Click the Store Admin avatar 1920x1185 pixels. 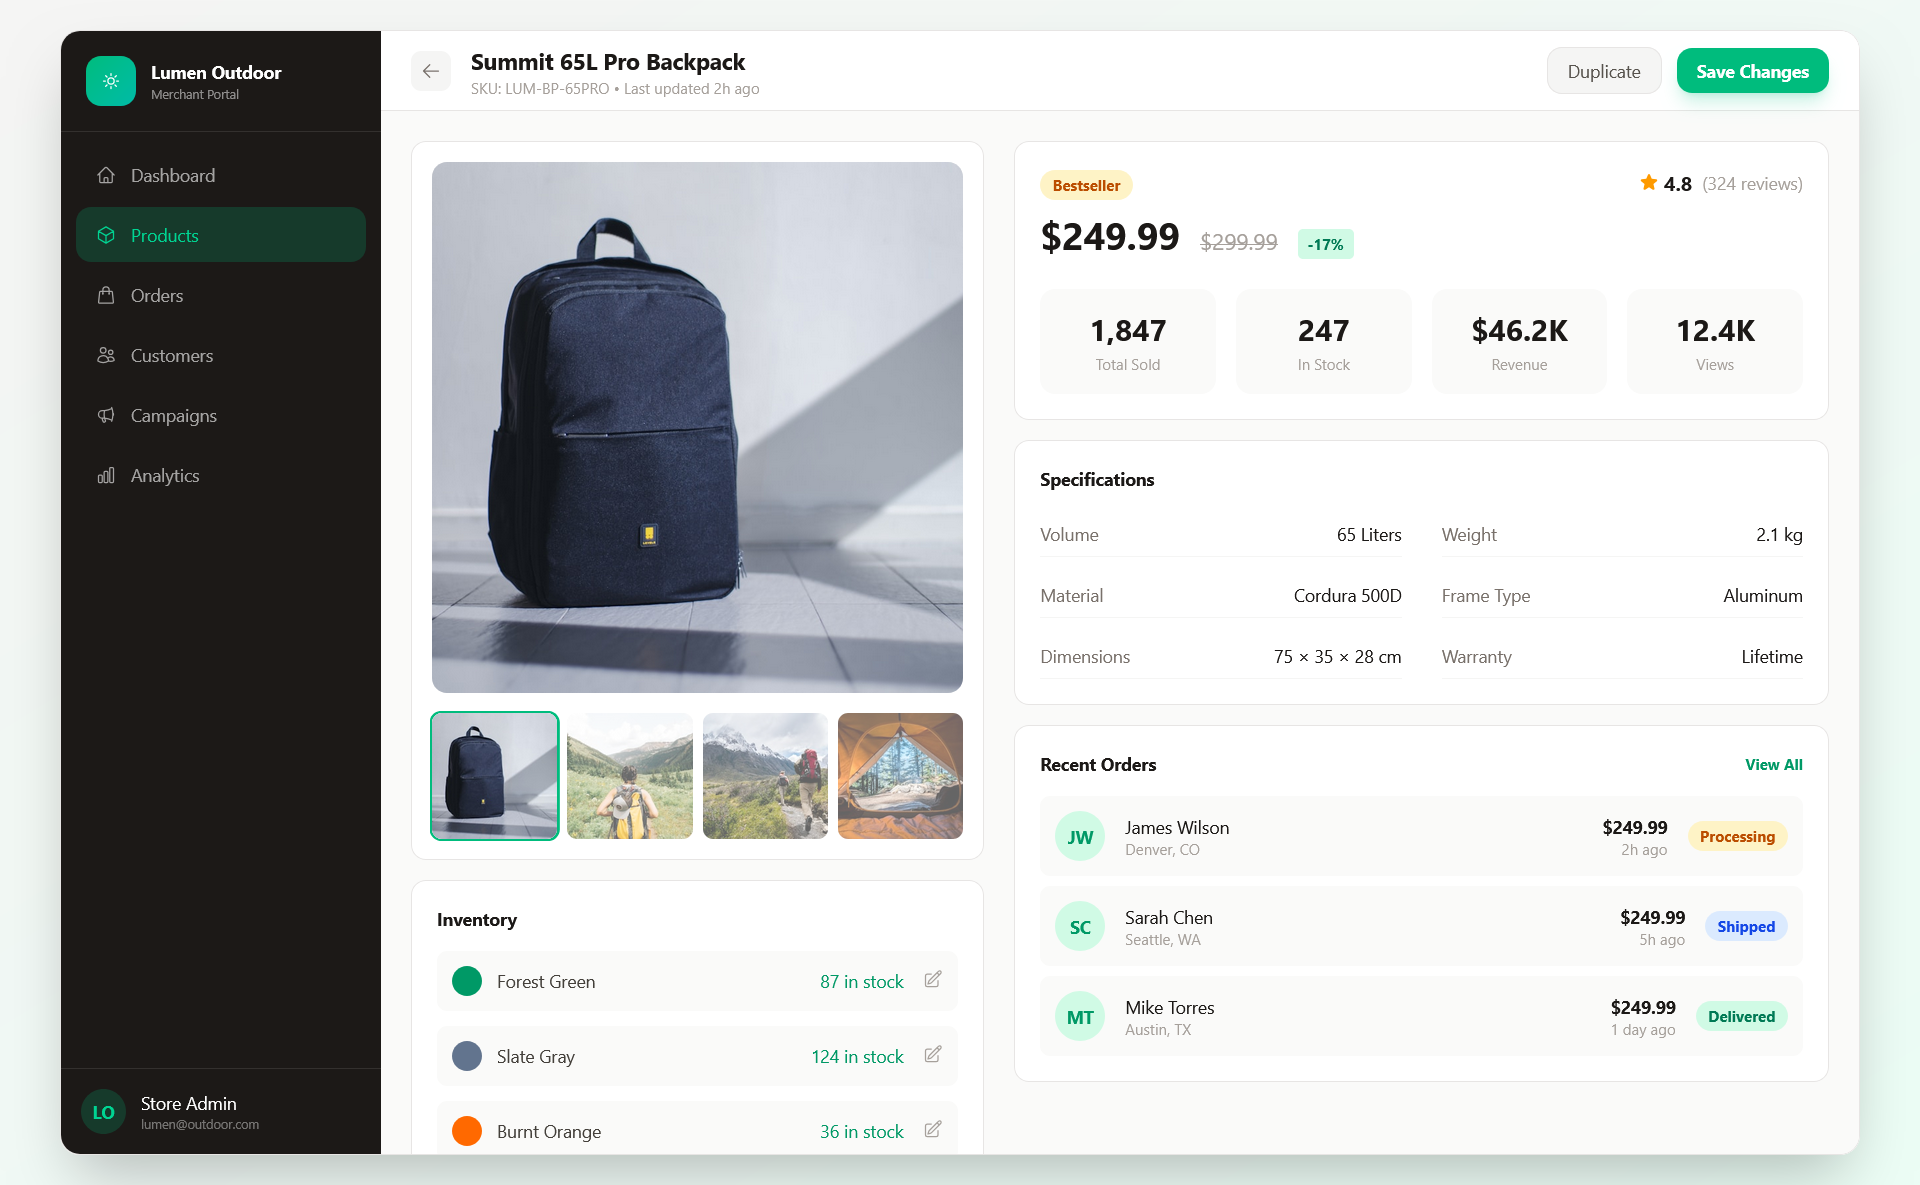(103, 1112)
